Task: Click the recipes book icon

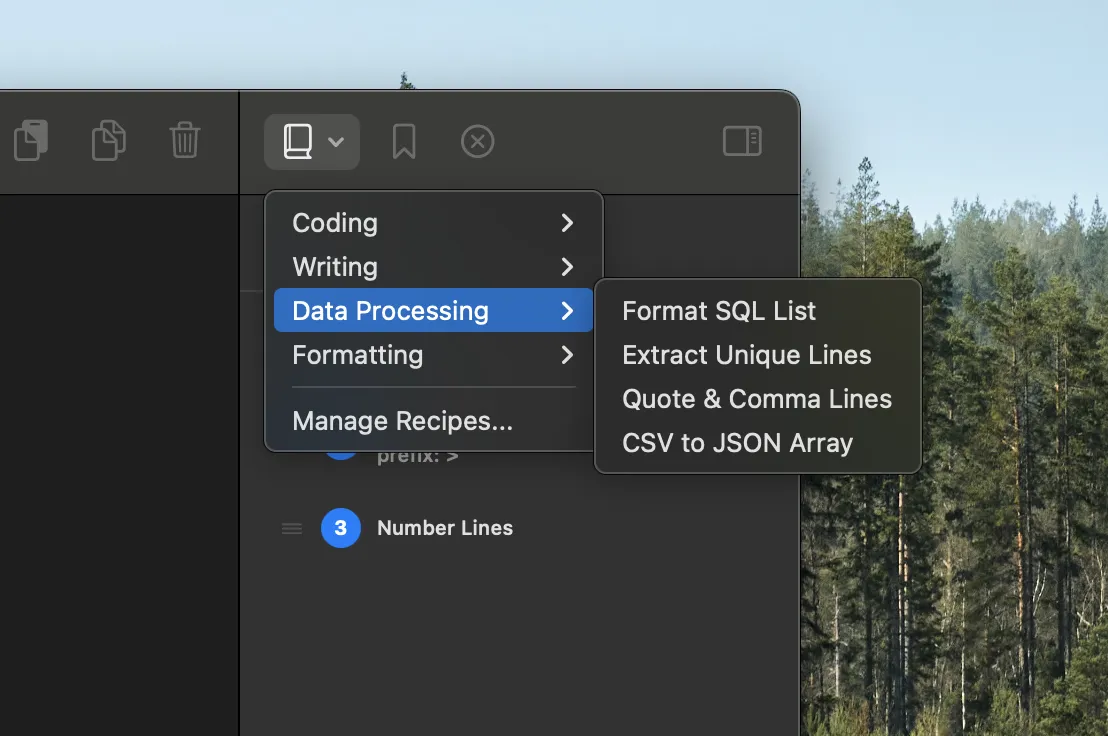Action: [297, 142]
